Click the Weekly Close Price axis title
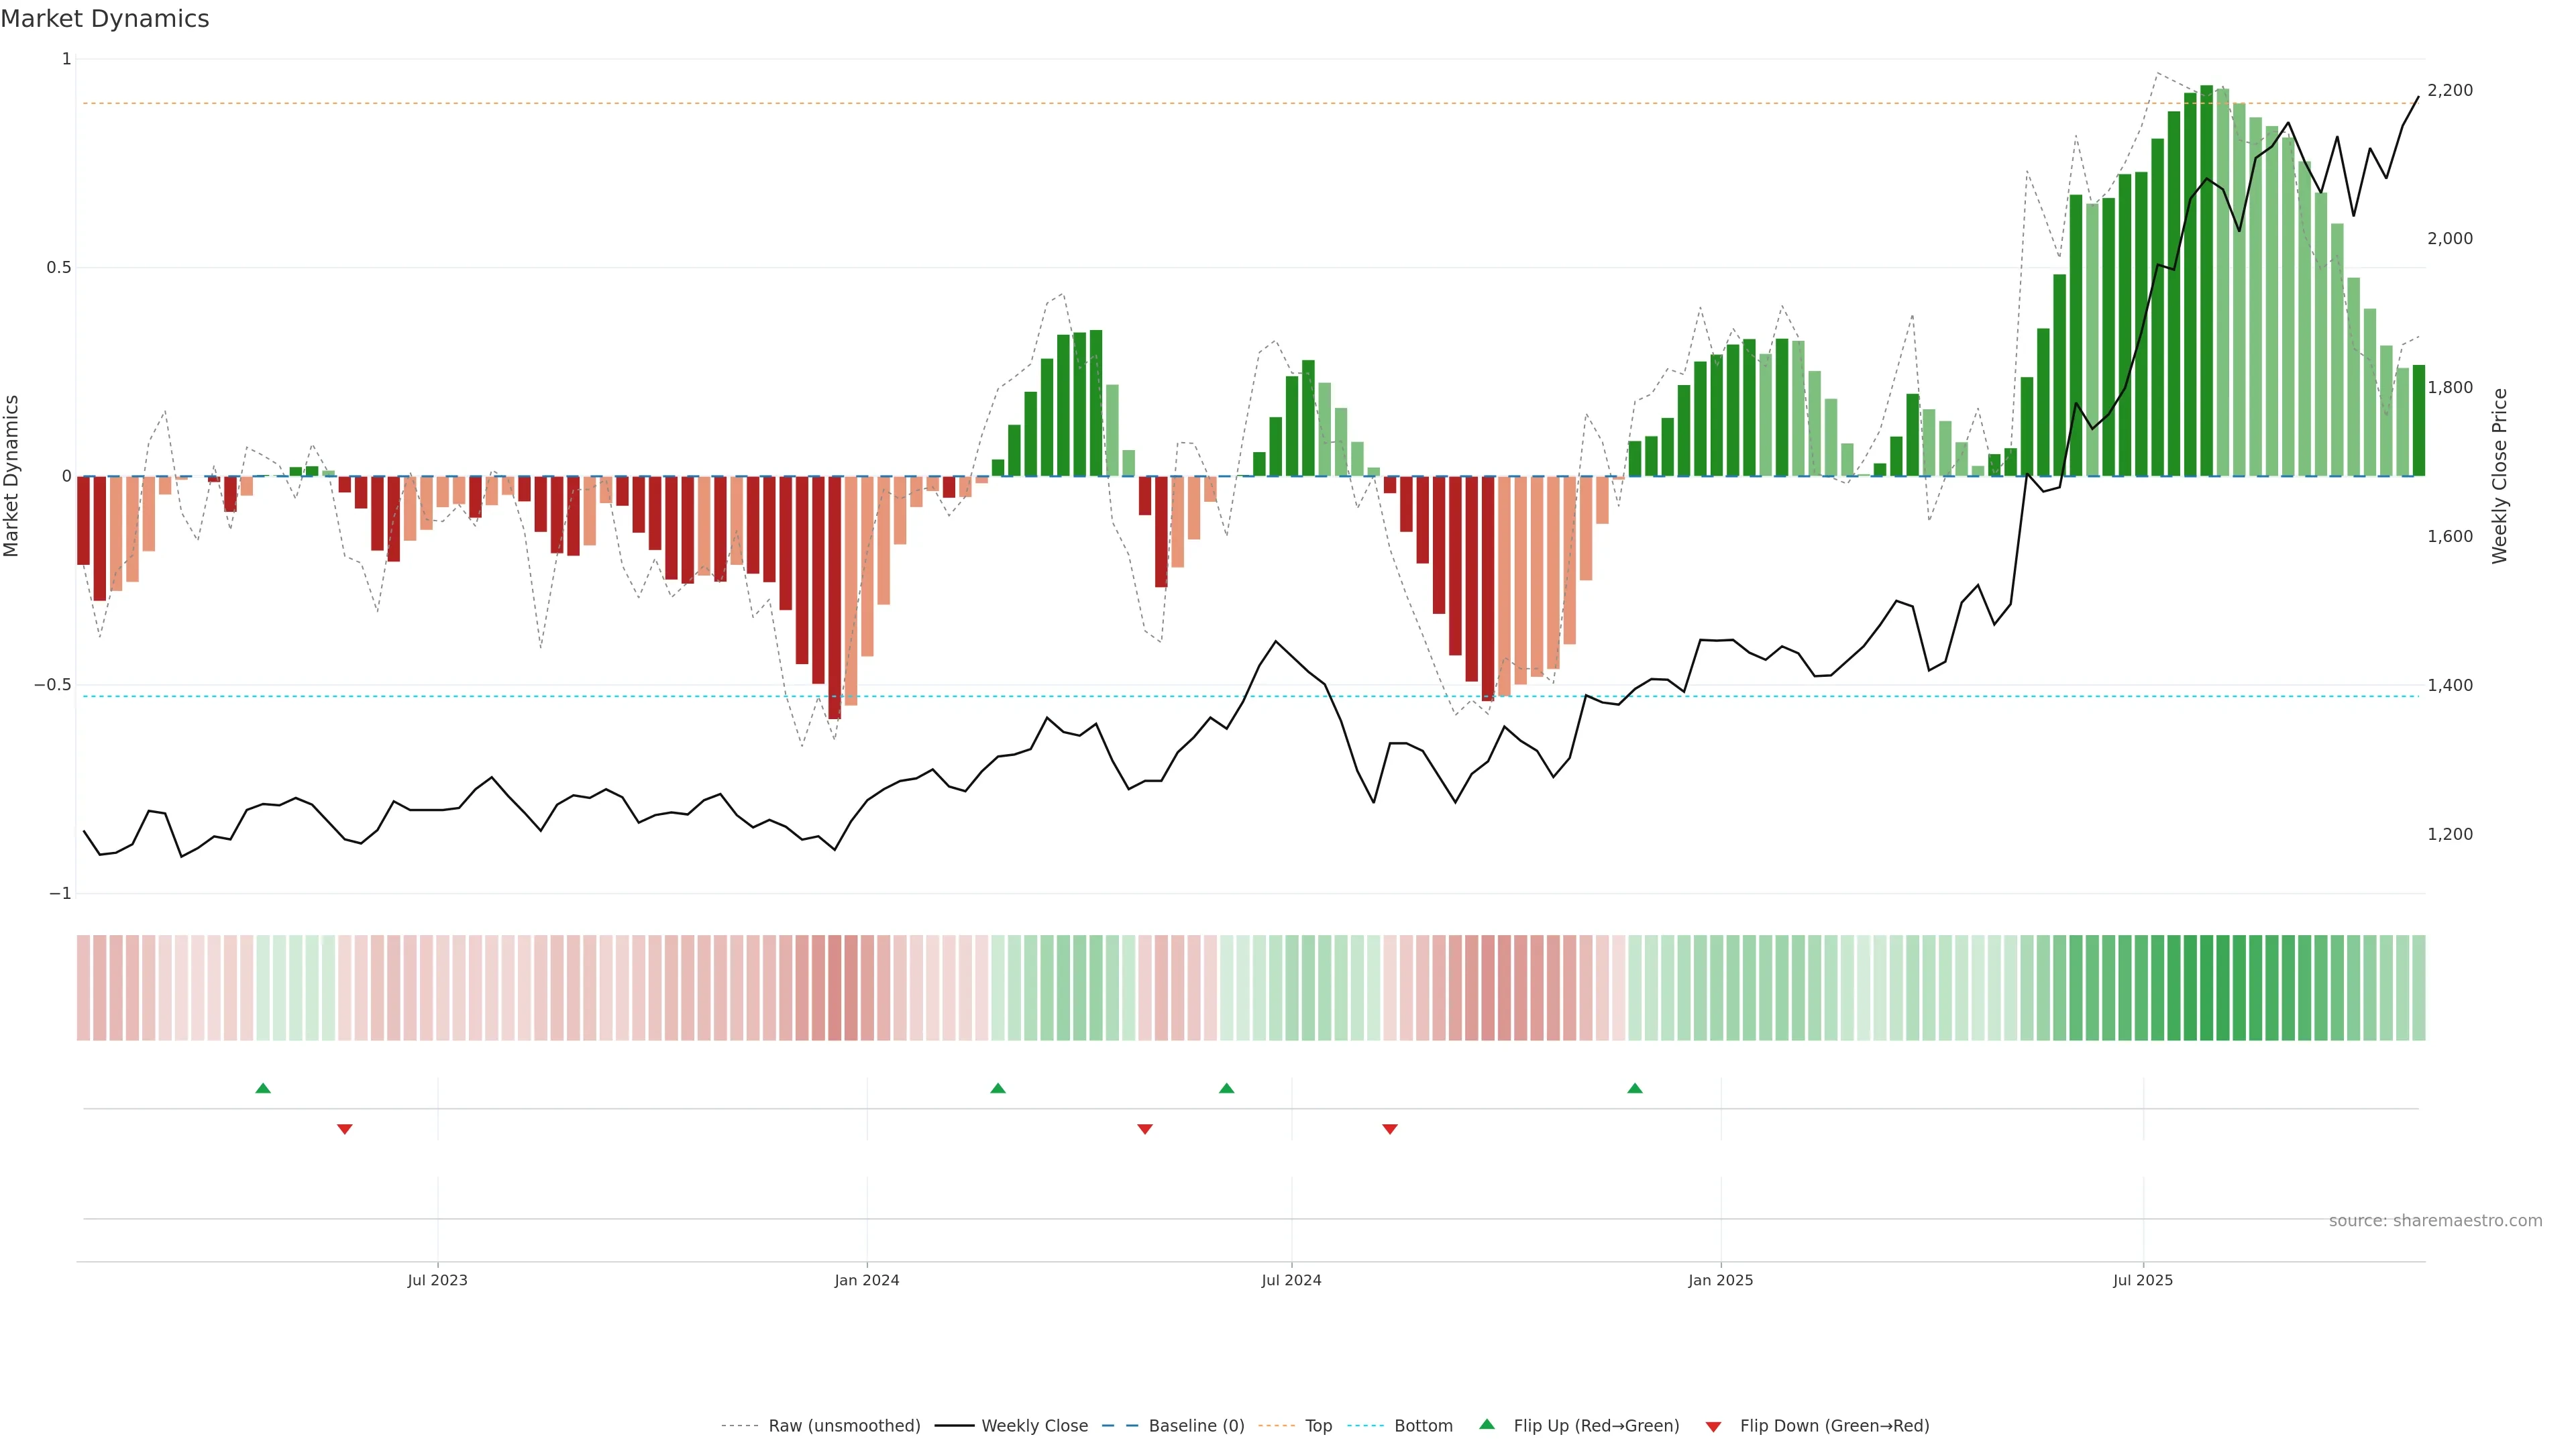Viewport: 2576px width, 1449px height. pos(2499,476)
